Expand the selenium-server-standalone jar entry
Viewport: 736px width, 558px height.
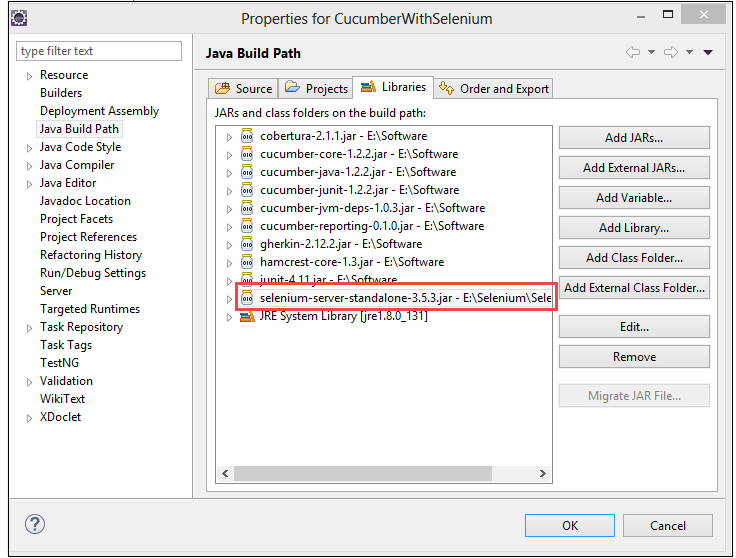tap(229, 299)
